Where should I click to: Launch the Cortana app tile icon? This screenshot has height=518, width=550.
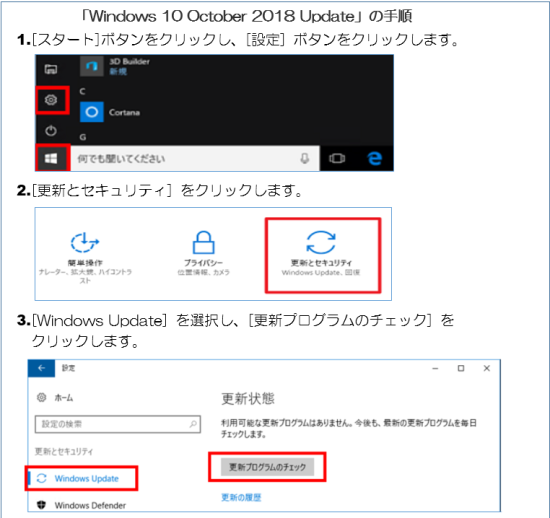(x=92, y=112)
